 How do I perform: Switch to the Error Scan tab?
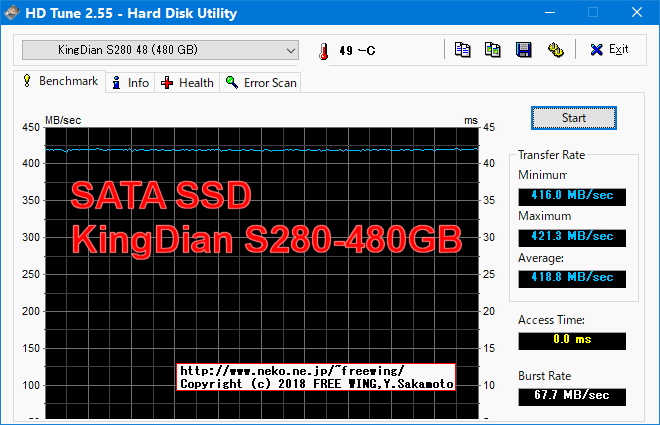click(261, 82)
